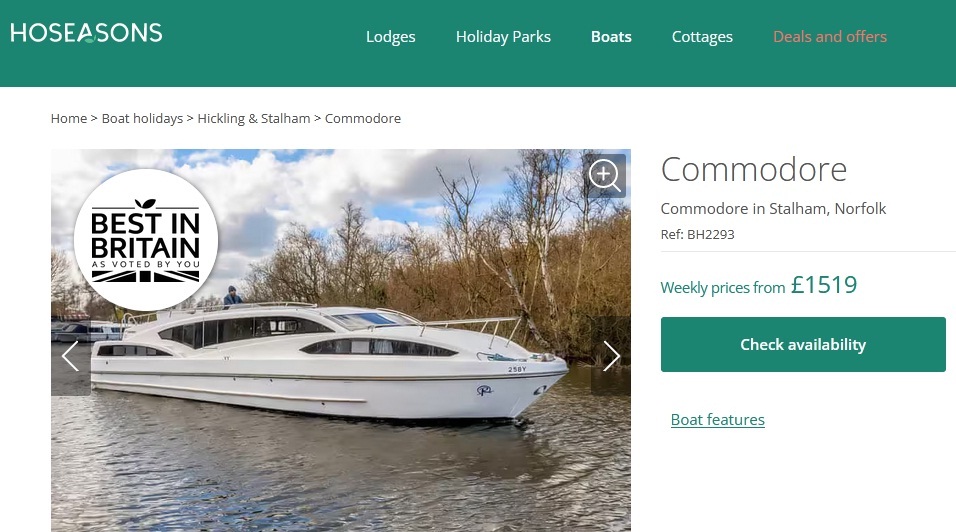Jump to Boat features link
The width and height of the screenshot is (956, 532).
pos(718,420)
